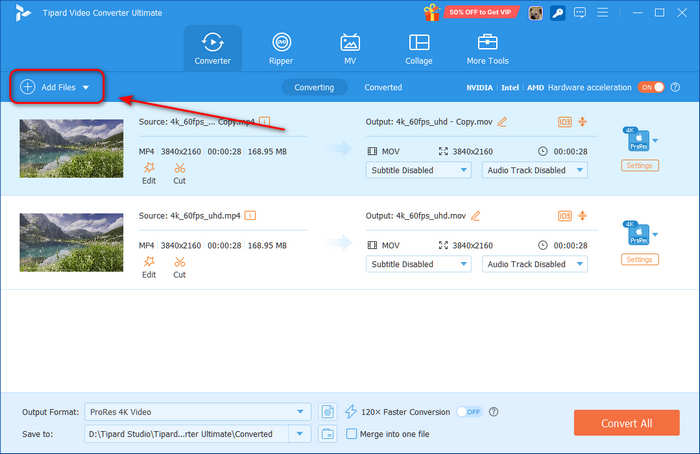Image resolution: width=700 pixels, height=454 pixels.
Task: Check Merge into one file
Action: click(x=351, y=433)
